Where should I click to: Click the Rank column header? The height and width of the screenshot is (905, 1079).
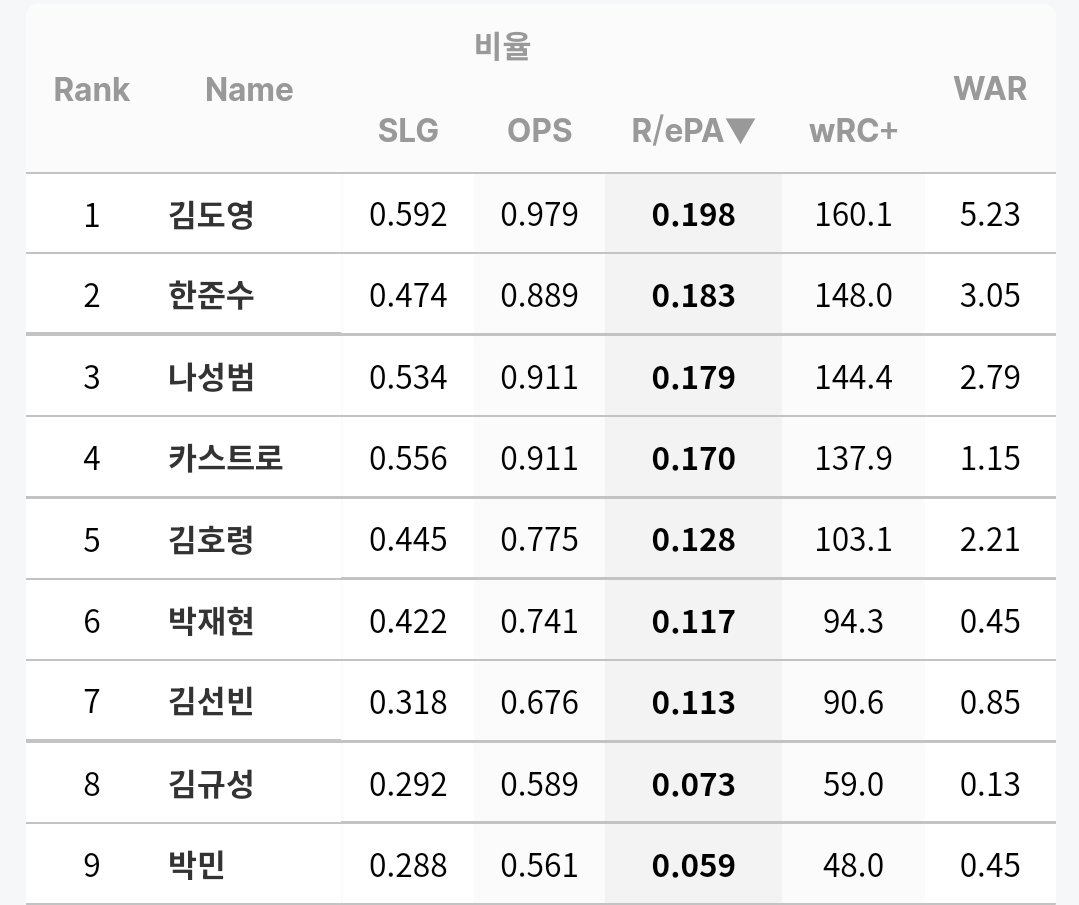(x=92, y=90)
